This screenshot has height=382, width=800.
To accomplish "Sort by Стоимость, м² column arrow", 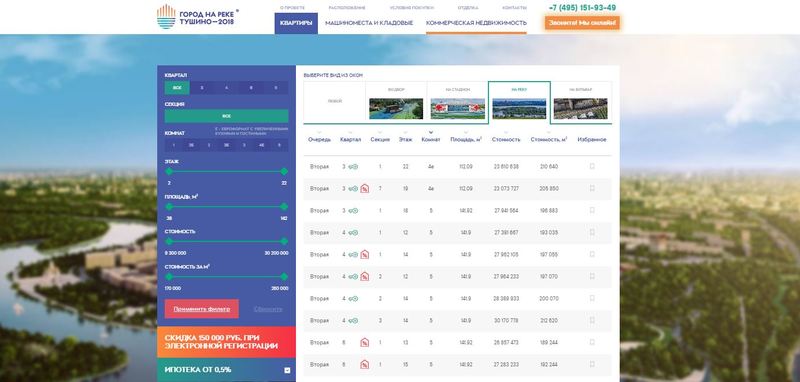I will coord(548,133).
